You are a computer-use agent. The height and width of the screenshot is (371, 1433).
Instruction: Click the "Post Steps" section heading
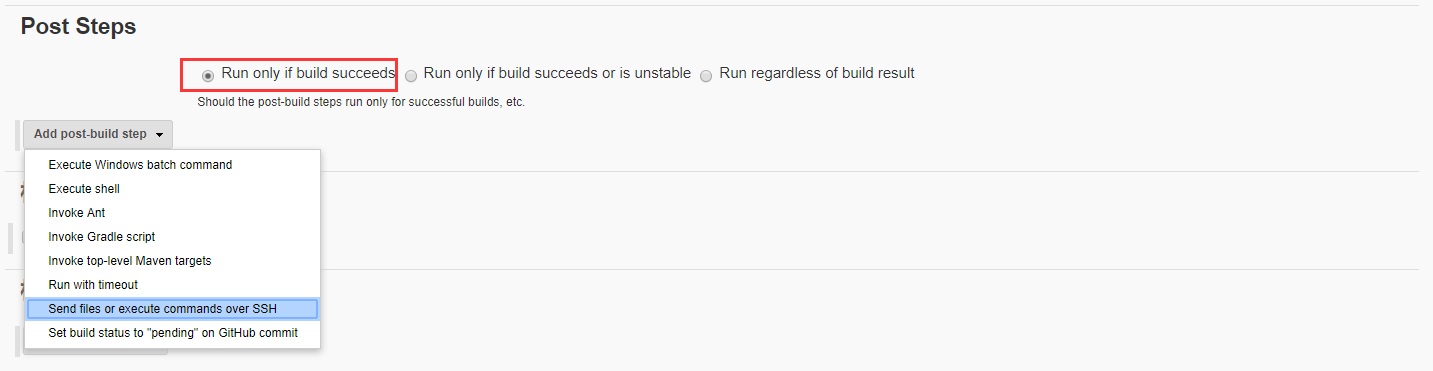(x=78, y=27)
